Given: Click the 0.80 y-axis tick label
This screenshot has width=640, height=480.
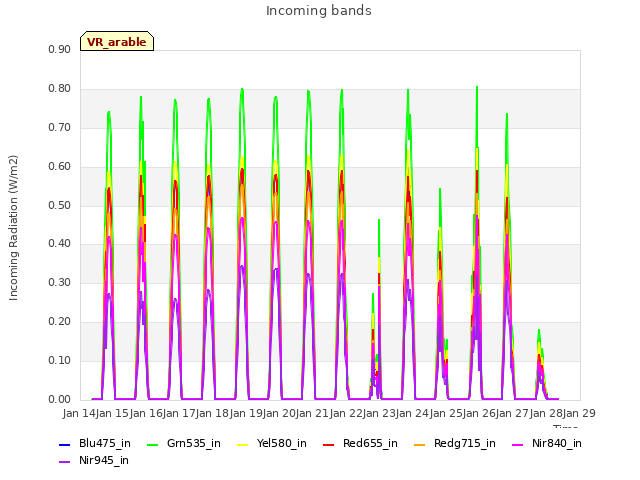Looking at the screenshot, I should tap(60, 89).
